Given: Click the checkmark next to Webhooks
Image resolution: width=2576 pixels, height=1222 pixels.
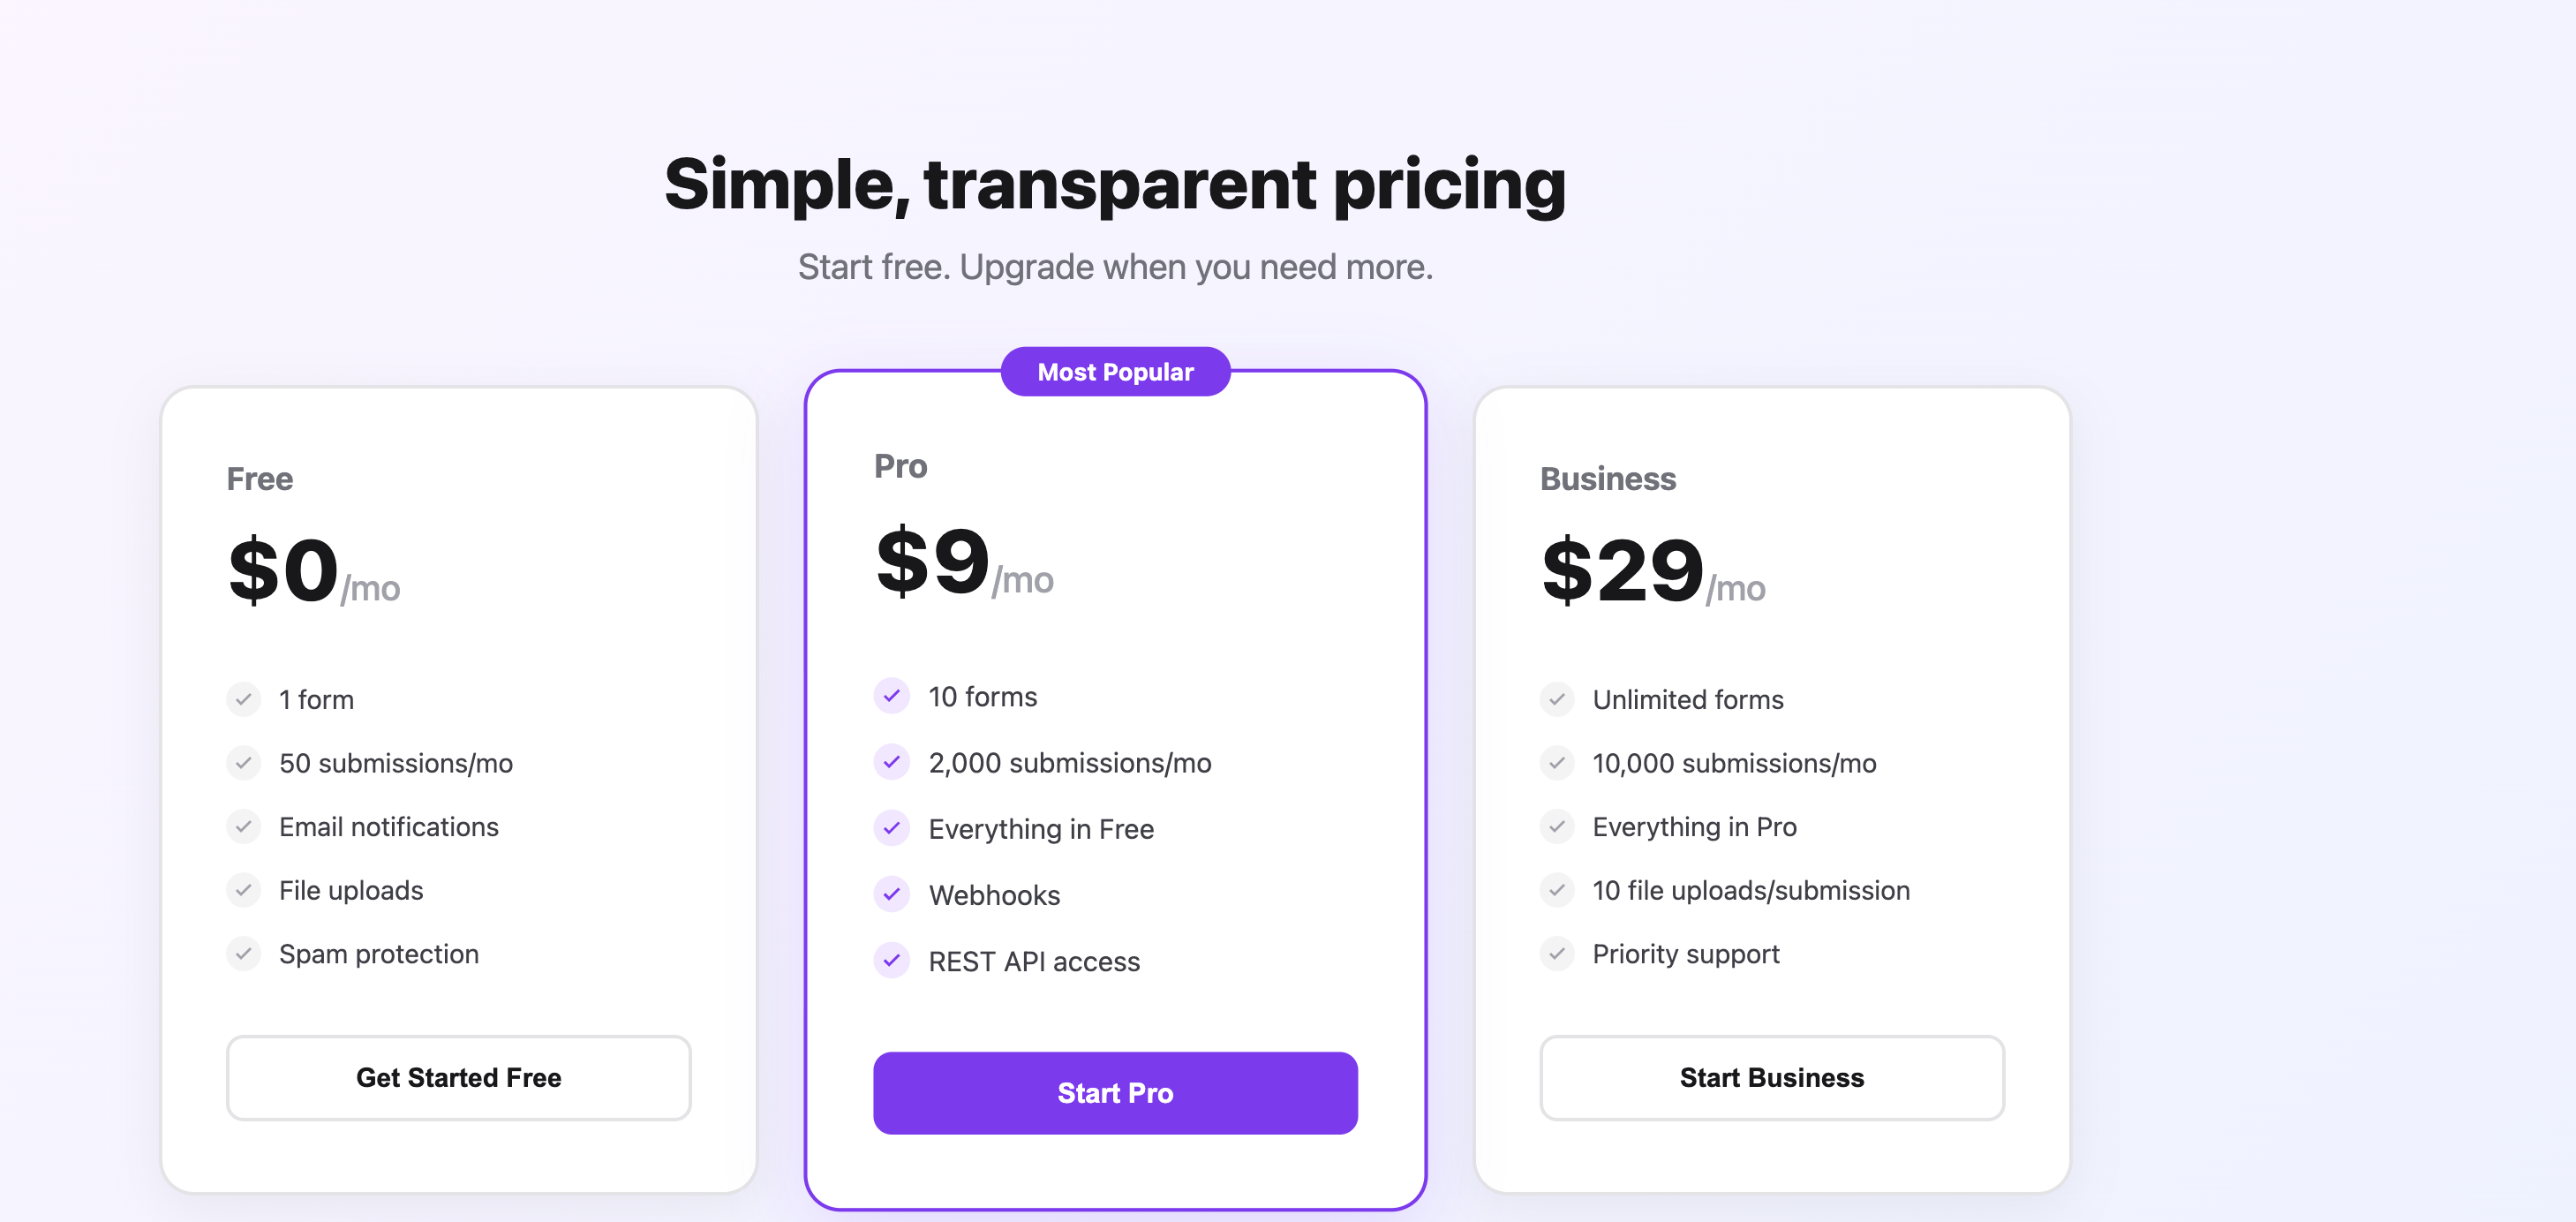Looking at the screenshot, I should (x=891, y=895).
